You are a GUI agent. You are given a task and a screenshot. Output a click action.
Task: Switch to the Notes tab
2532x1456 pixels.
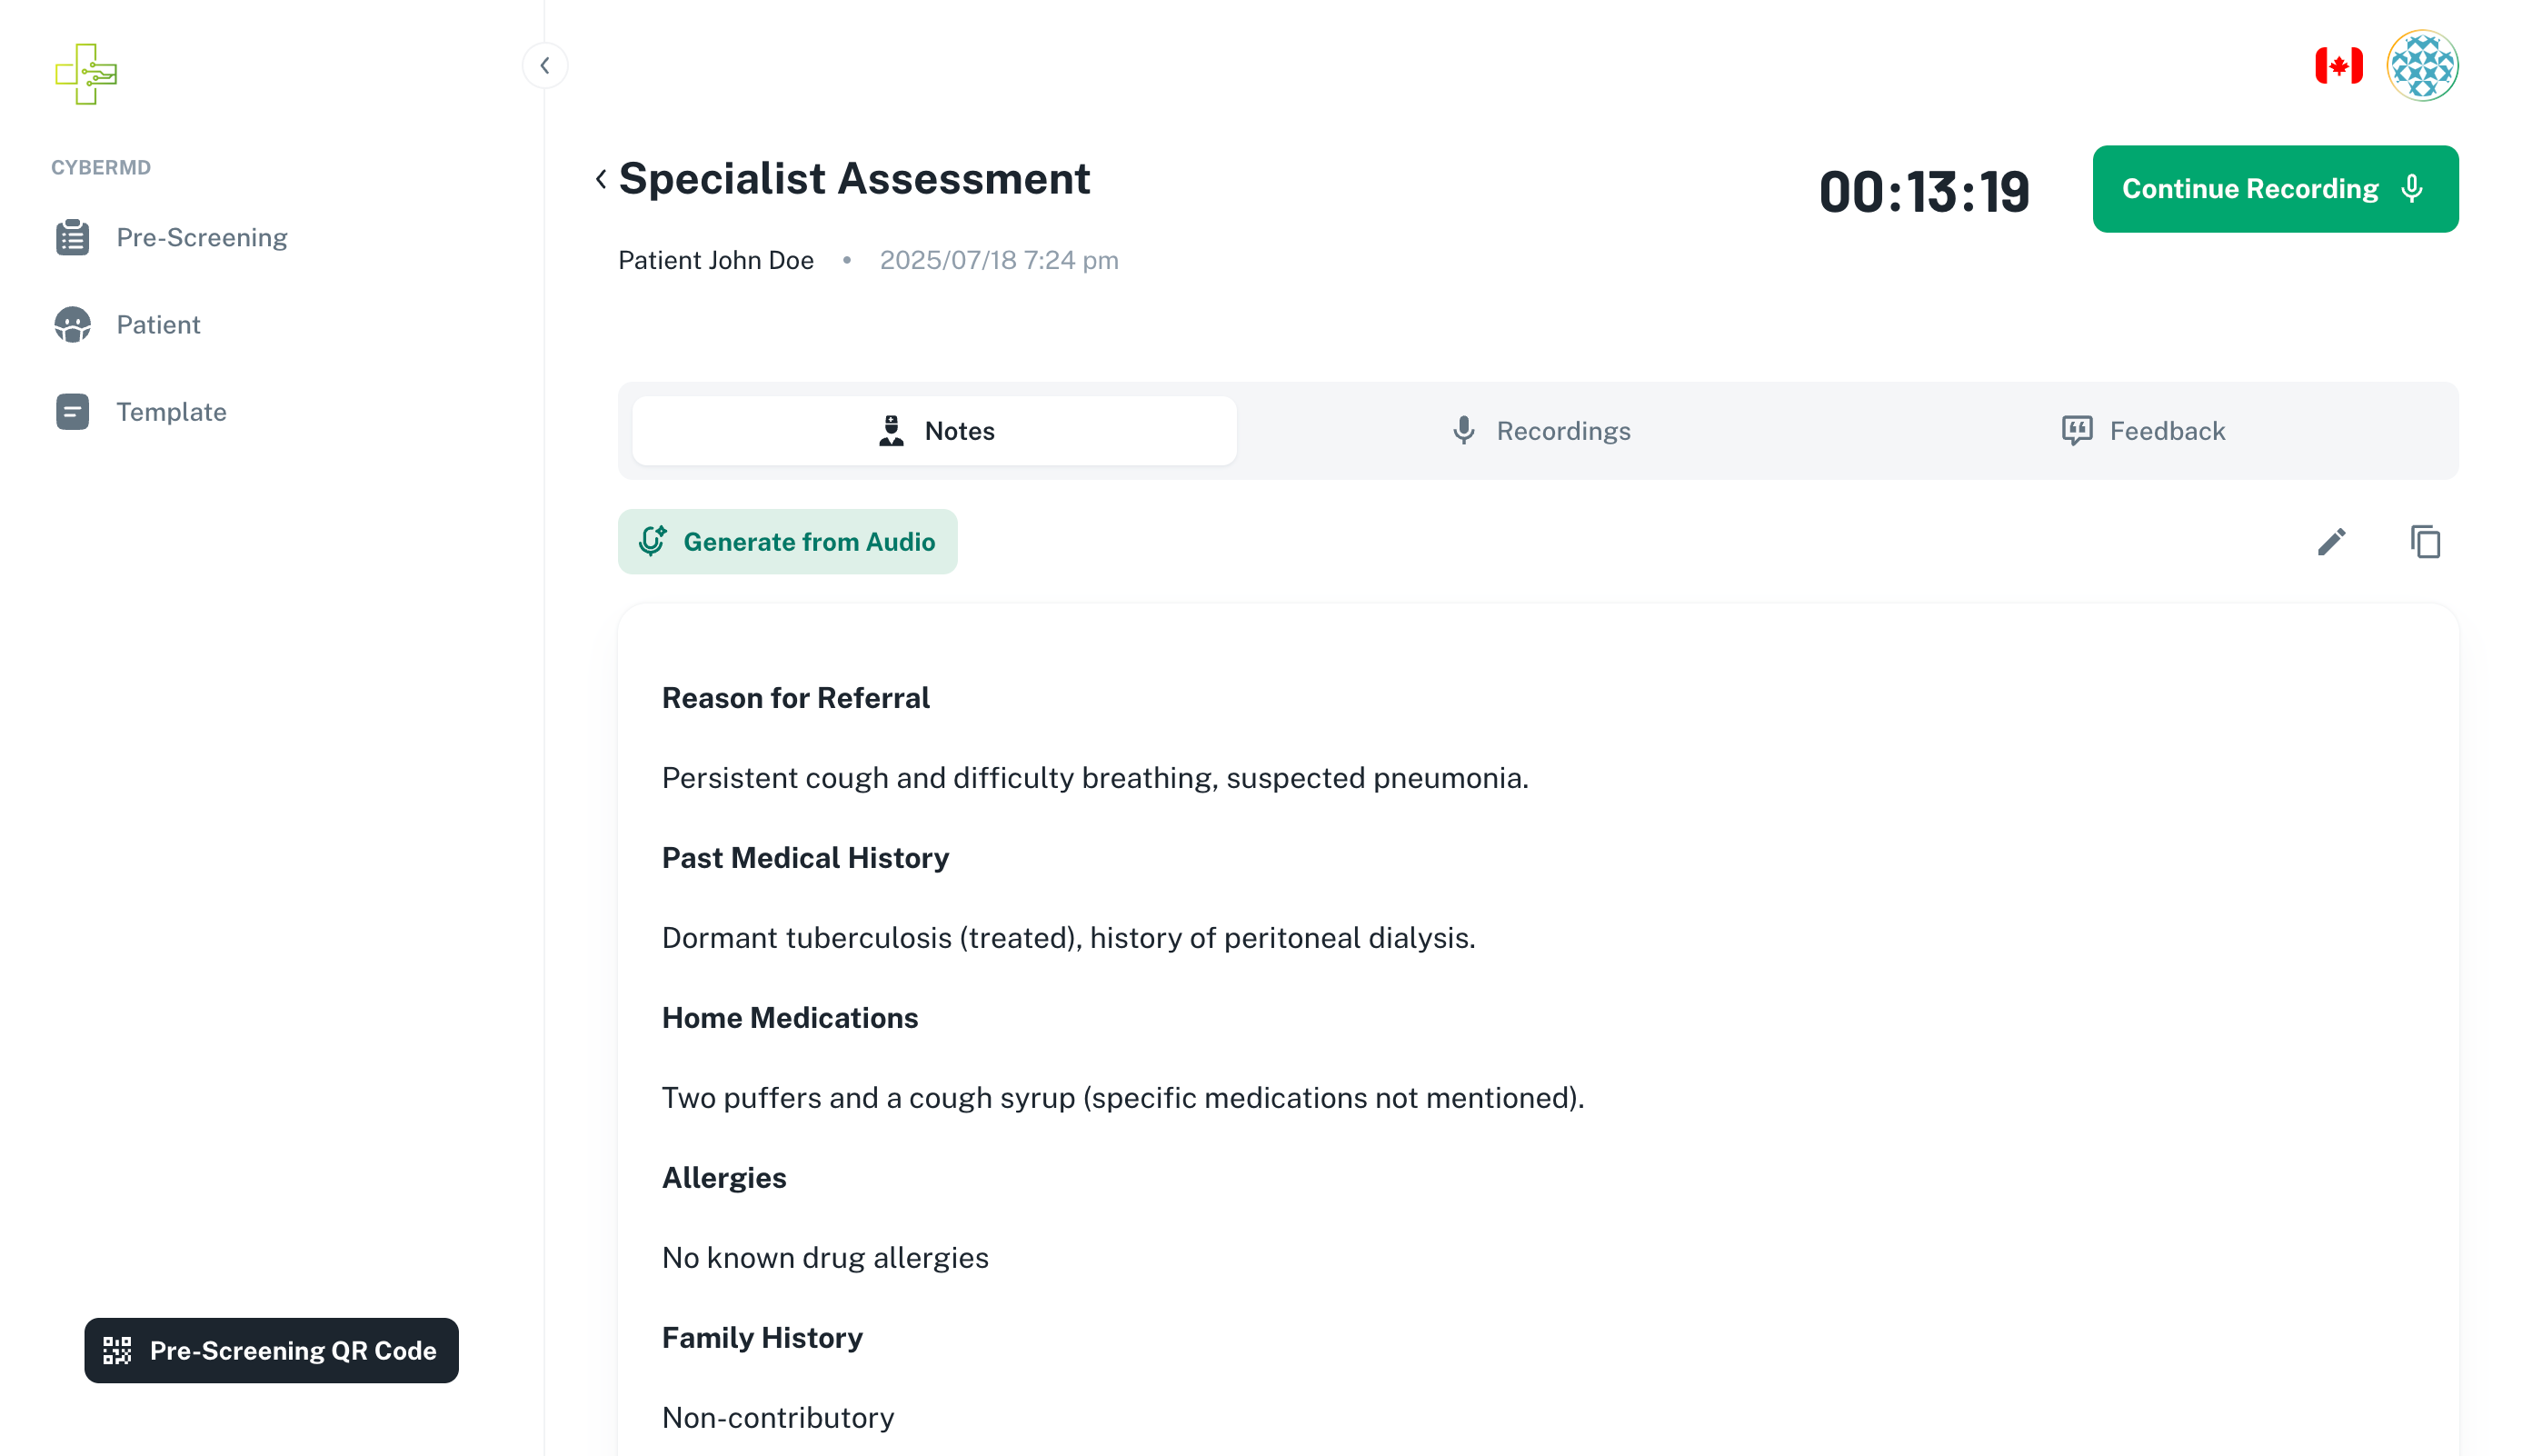click(934, 431)
